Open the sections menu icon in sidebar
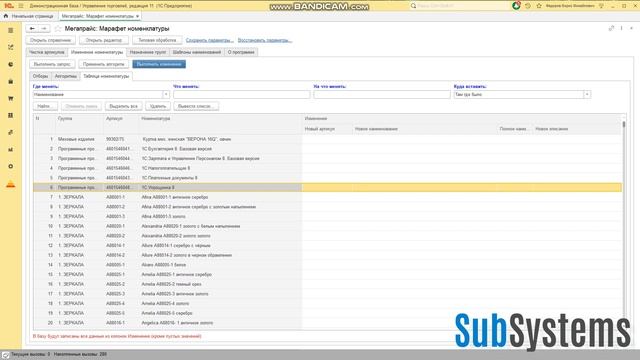Image resolution: width=640 pixels, height=360 pixels. click(11, 31)
